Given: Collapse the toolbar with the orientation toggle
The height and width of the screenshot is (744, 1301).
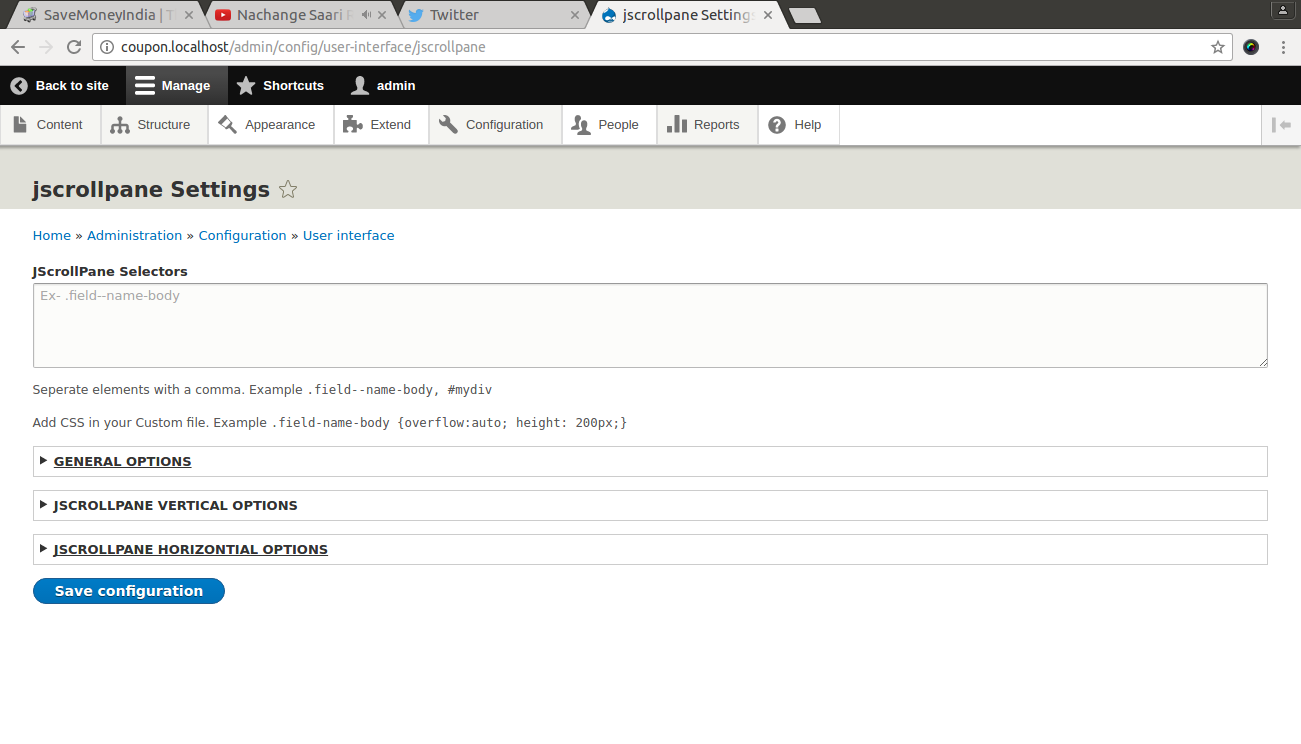Looking at the screenshot, I should tap(1283, 123).
